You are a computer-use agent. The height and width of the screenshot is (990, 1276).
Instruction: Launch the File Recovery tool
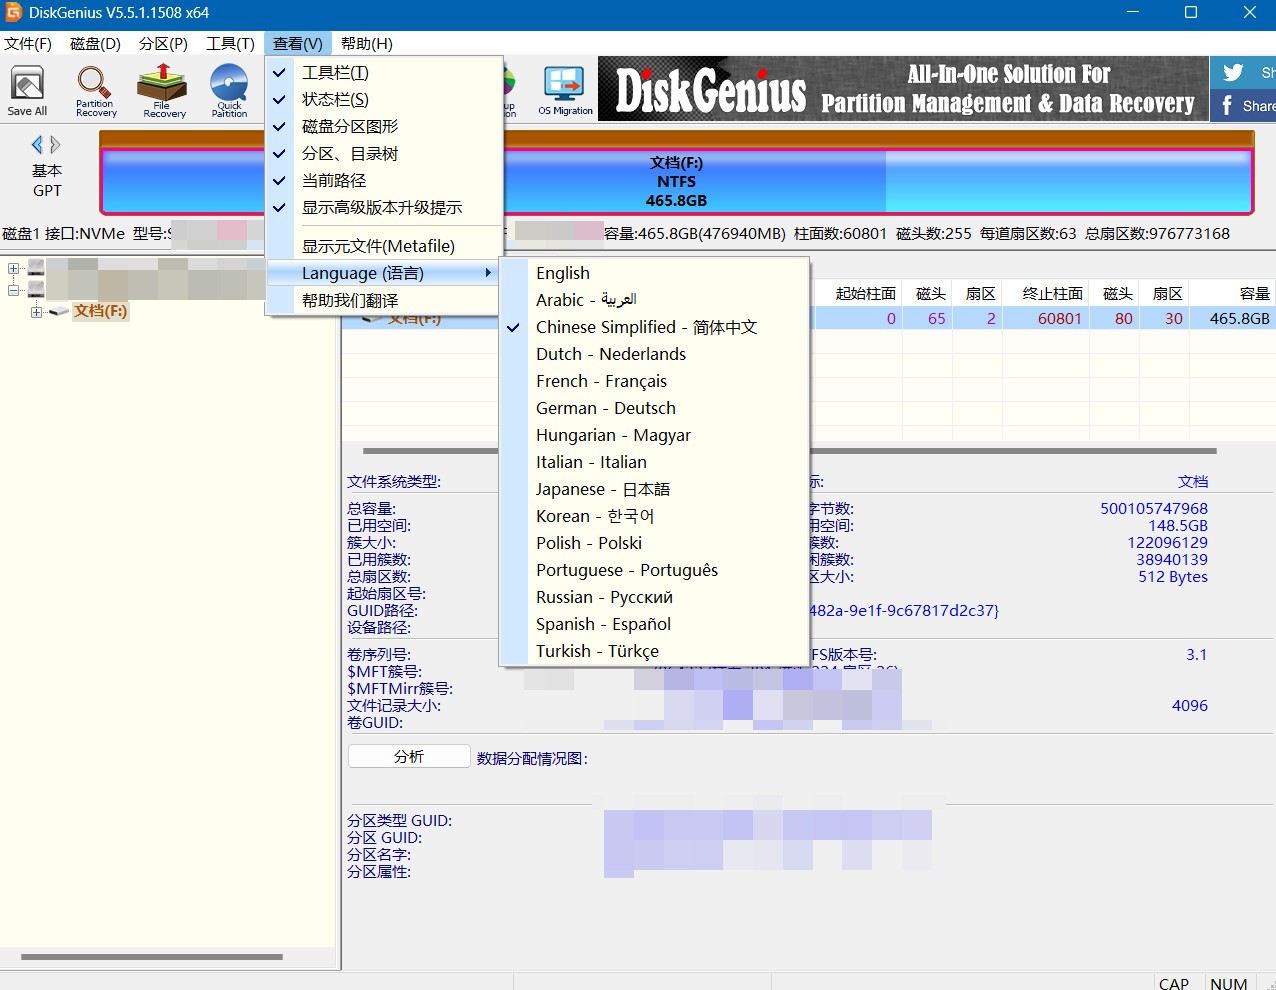[x=163, y=90]
